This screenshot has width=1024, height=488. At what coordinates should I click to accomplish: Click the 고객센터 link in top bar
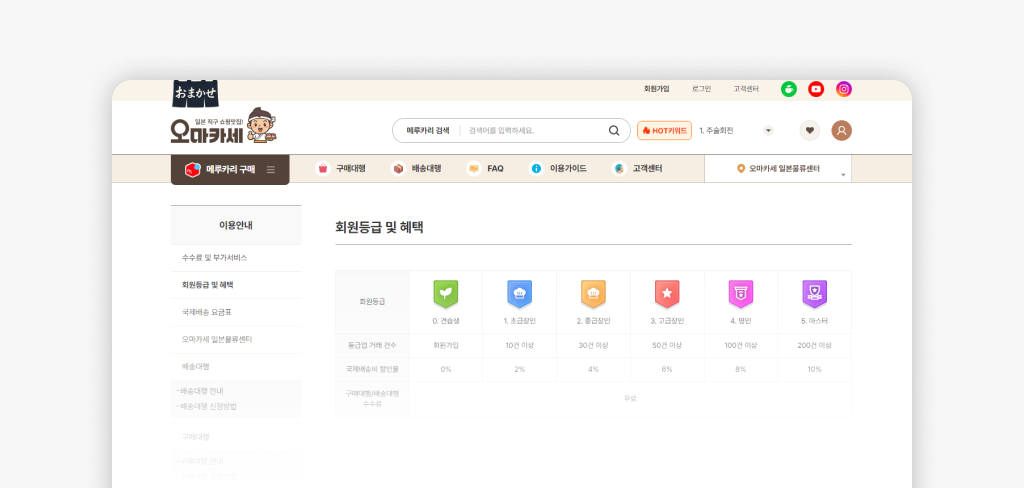[746, 89]
